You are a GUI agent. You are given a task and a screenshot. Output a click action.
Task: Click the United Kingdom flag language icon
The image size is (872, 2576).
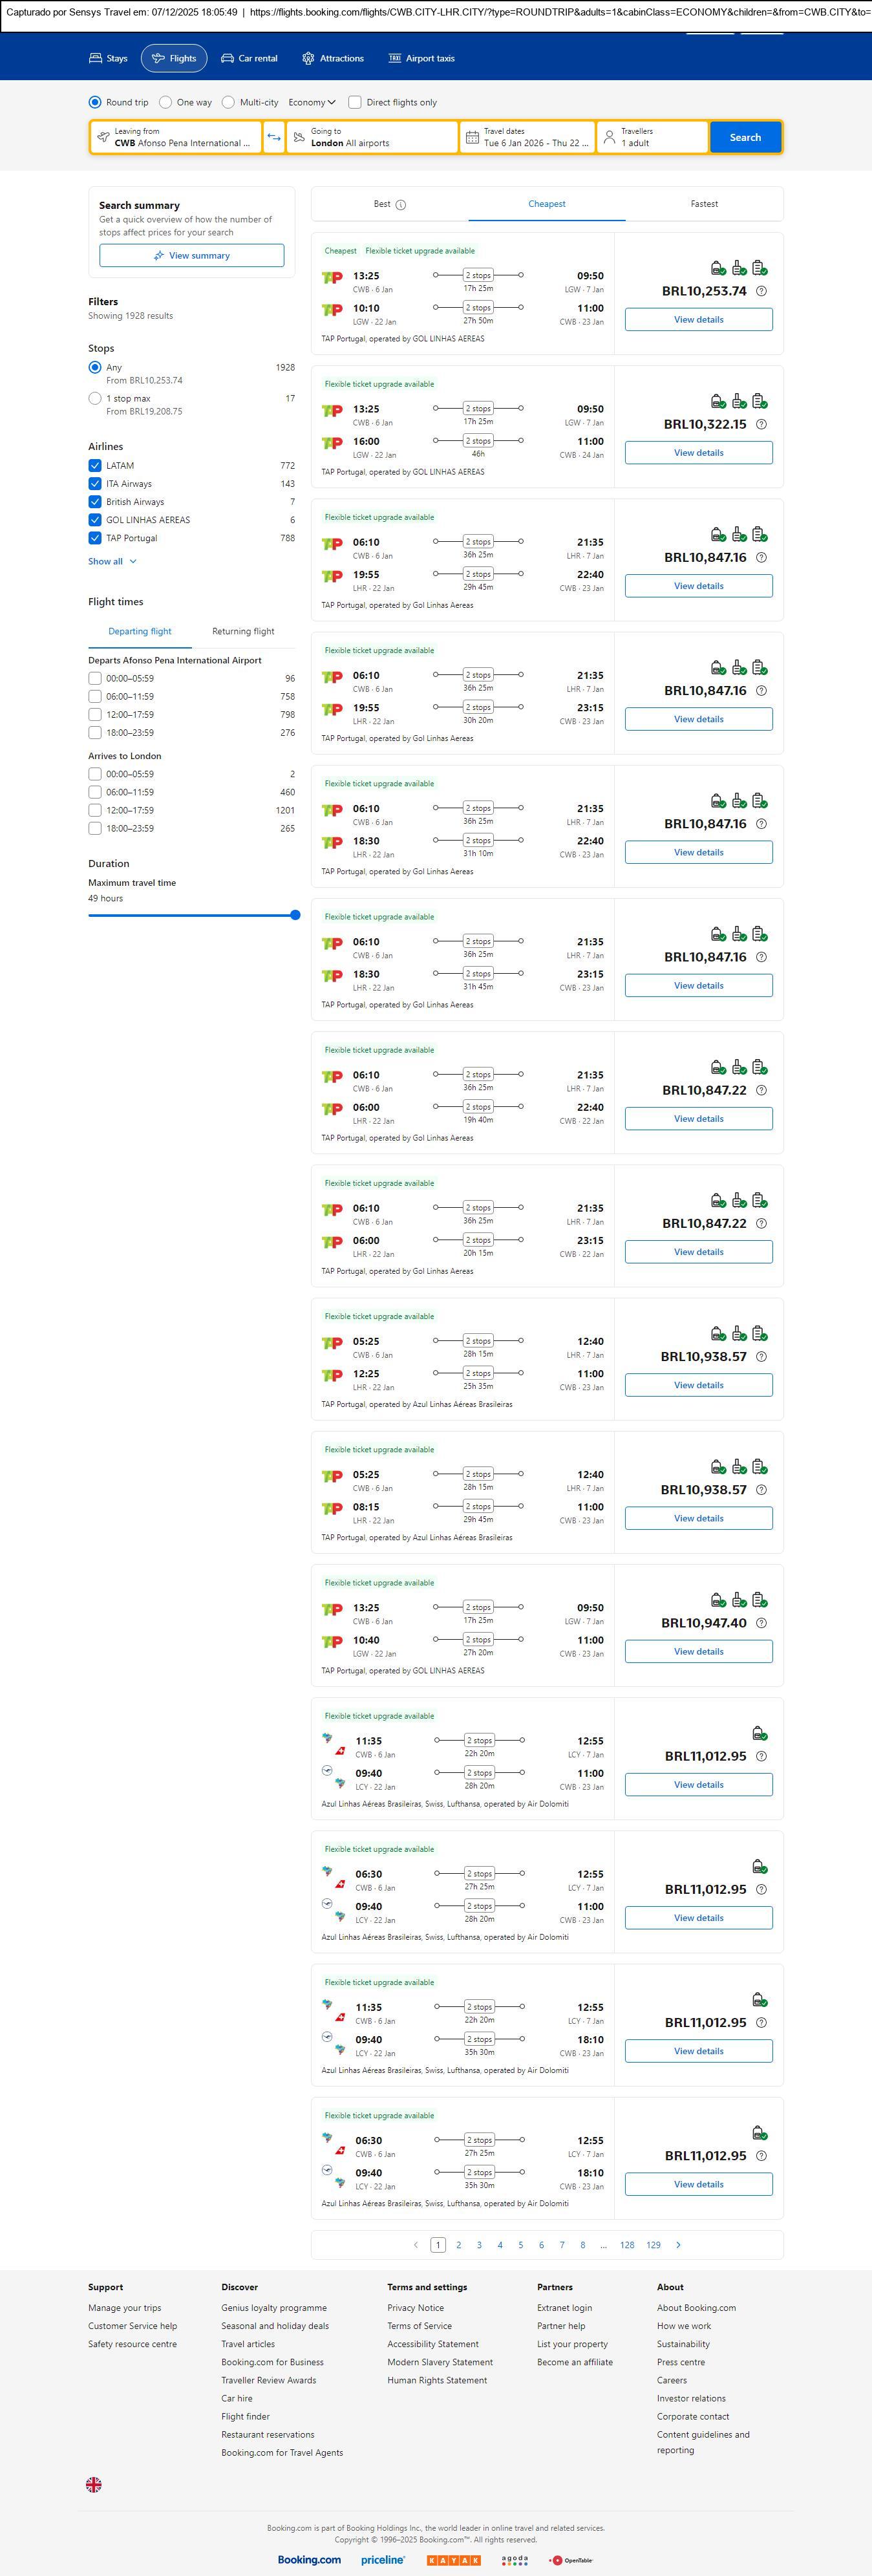(x=94, y=2484)
